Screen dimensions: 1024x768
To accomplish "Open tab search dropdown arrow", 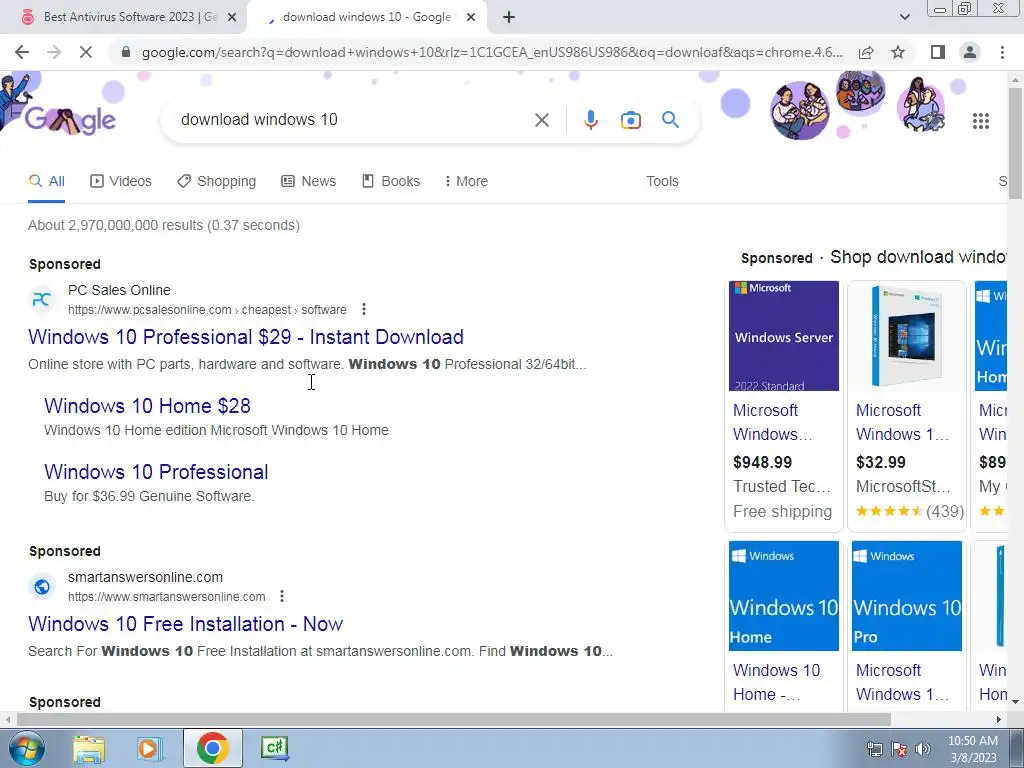I will click(x=904, y=17).
